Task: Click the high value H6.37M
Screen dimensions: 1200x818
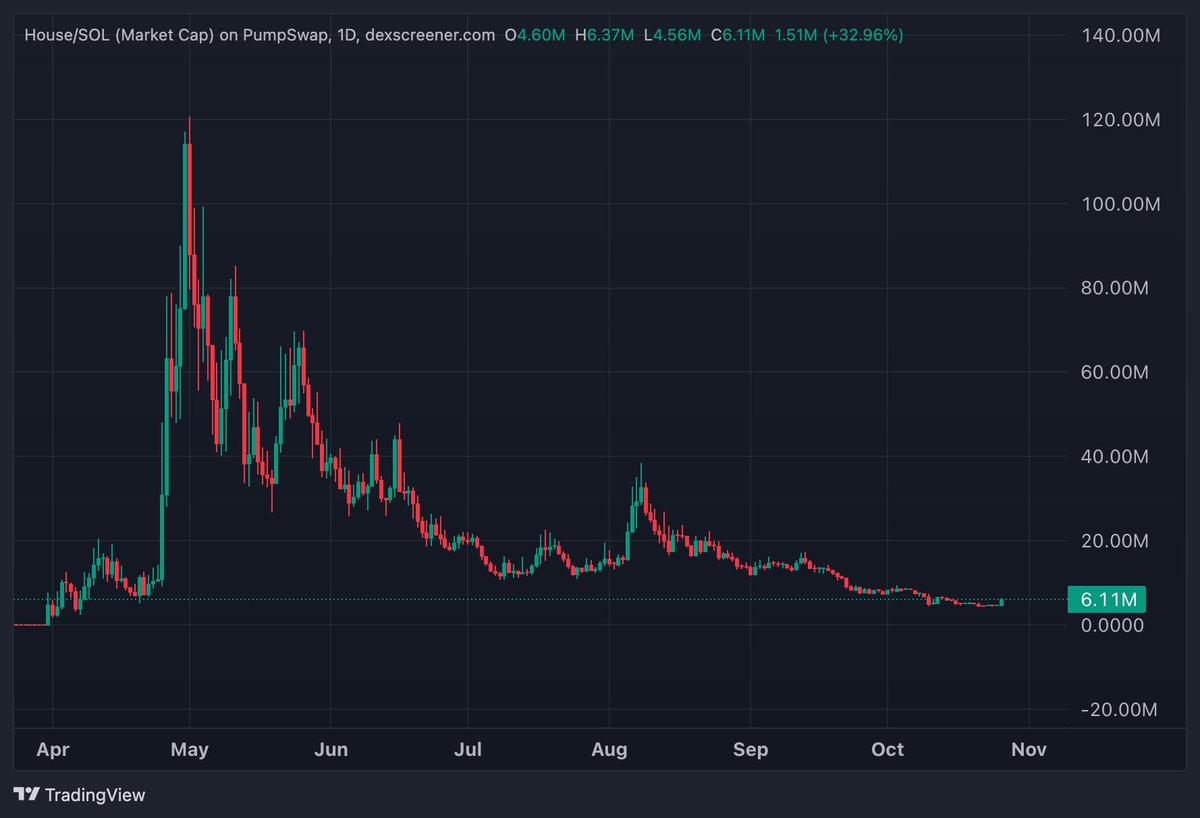Action: point(604,35)
